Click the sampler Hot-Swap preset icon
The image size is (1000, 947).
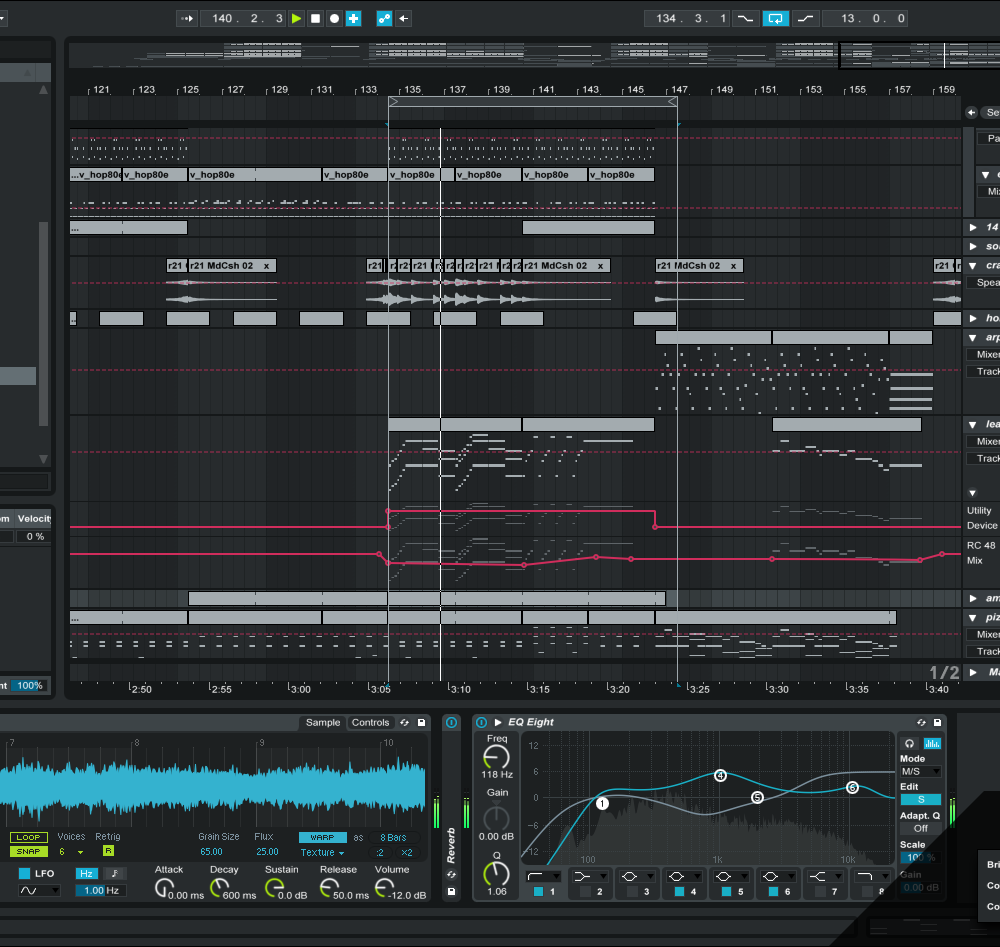point(404,723)
